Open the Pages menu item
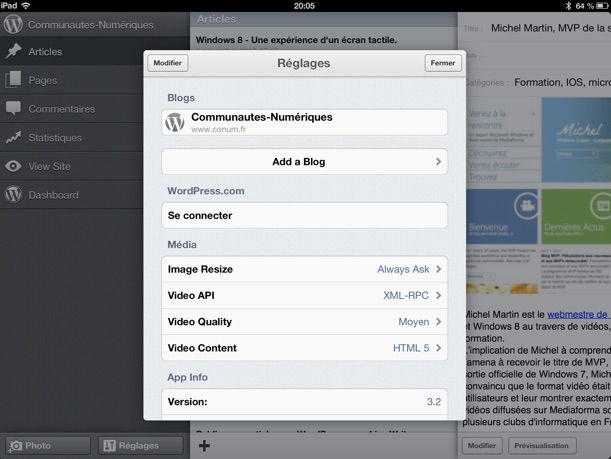 [72, 80]
